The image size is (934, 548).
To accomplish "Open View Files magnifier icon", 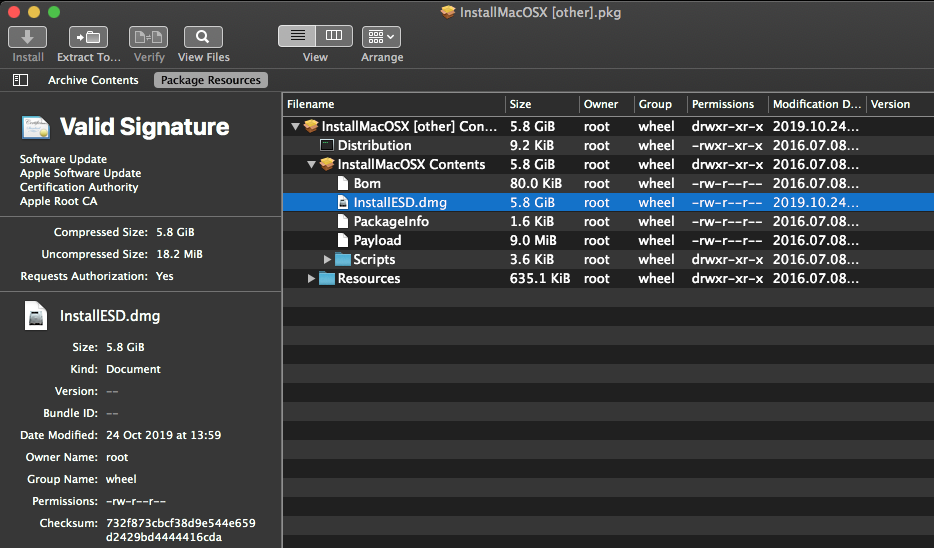I will click(x=203, y=37).
